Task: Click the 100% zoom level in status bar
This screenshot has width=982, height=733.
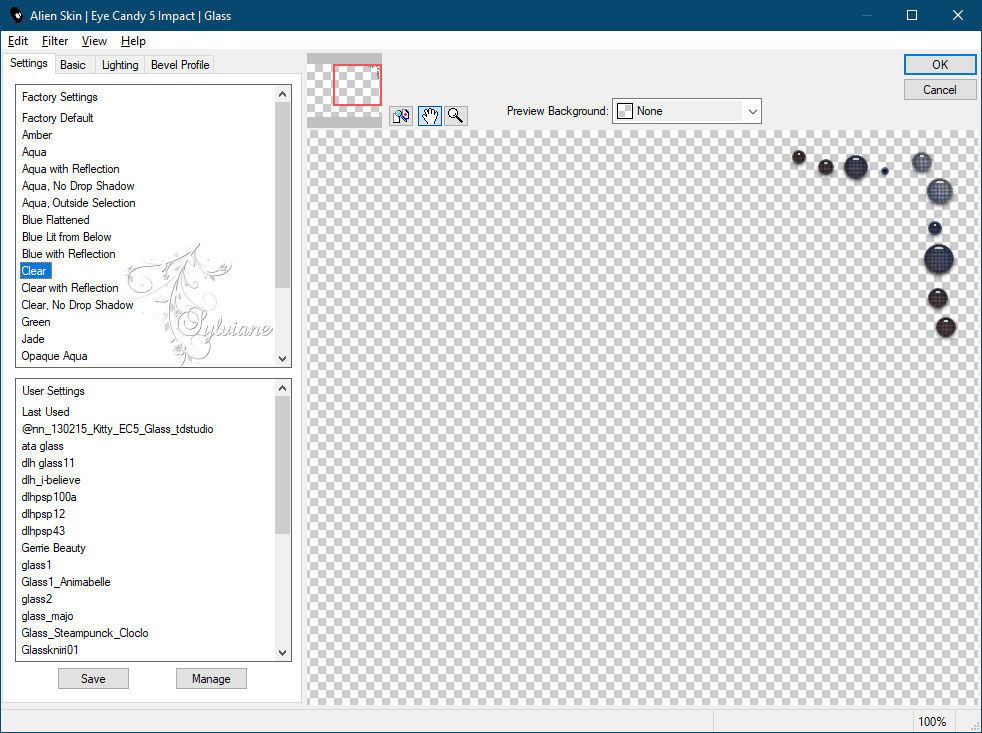Action: (932, 721)
